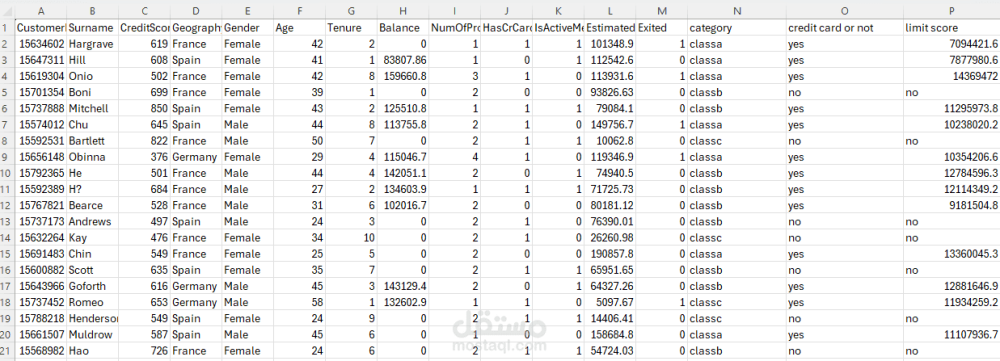Select the surname cell Onio
Image resolution: width=1000 pixels, height=361 pixels.
pos(92,76)
